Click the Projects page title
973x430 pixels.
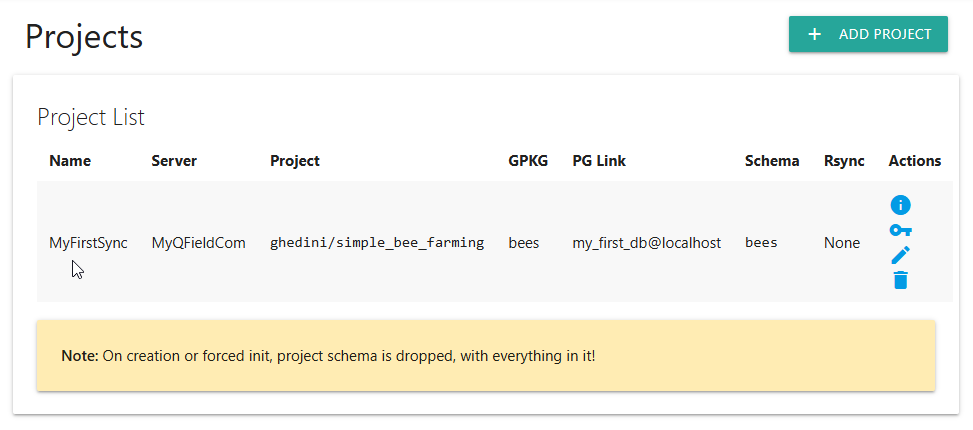pos(84,37)
